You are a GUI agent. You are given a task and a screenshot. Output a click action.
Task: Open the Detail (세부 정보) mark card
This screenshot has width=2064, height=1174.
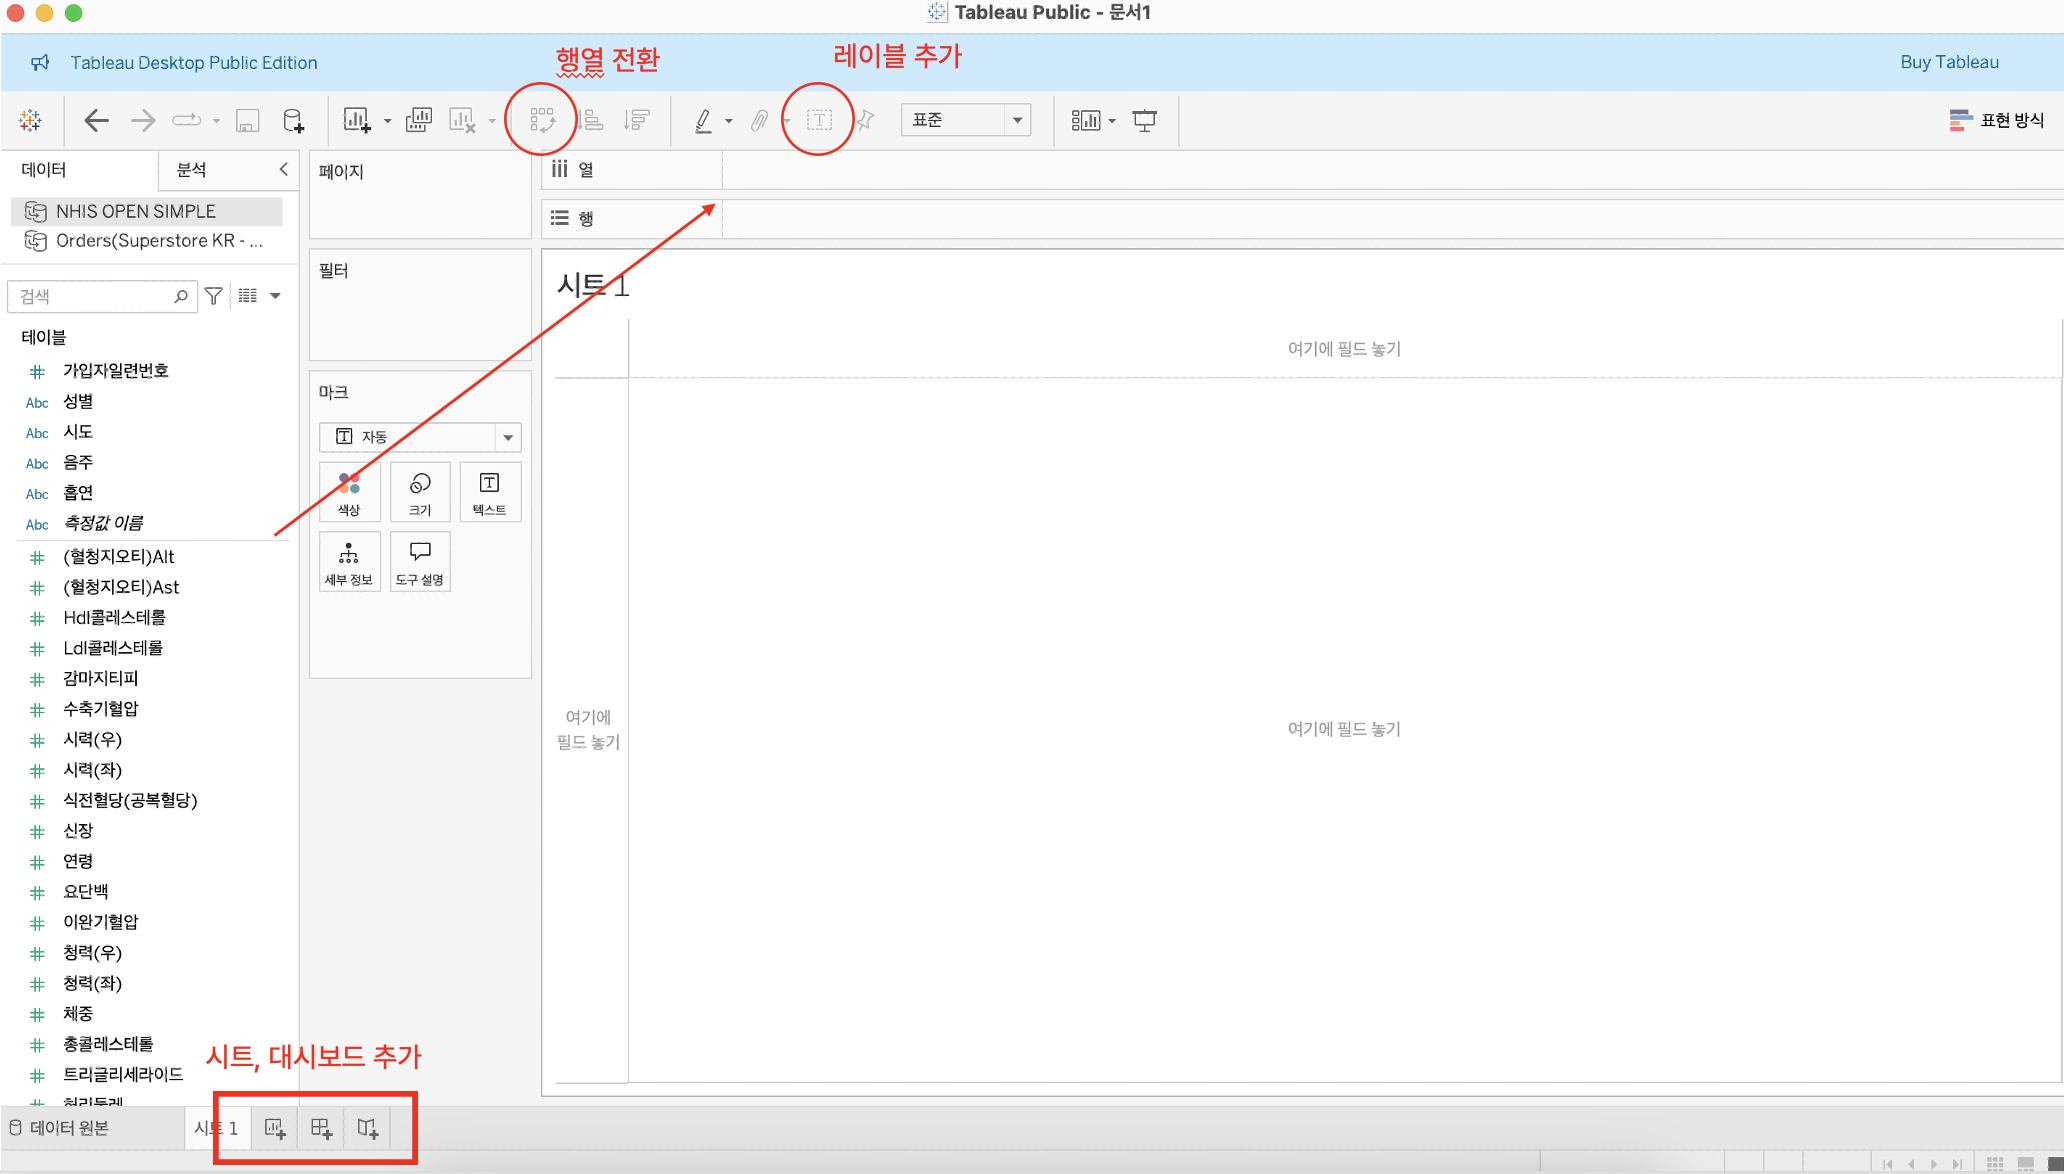click(349, 562)
